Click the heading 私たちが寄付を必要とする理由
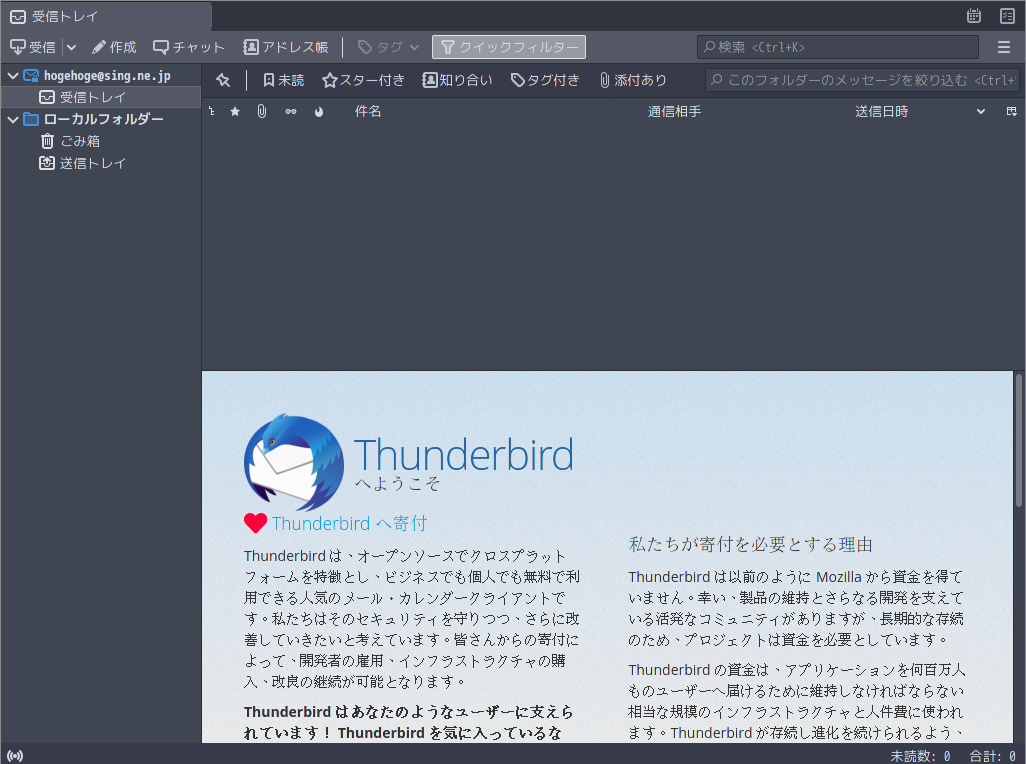The image size is (1026, 764). tap(751, 544)
